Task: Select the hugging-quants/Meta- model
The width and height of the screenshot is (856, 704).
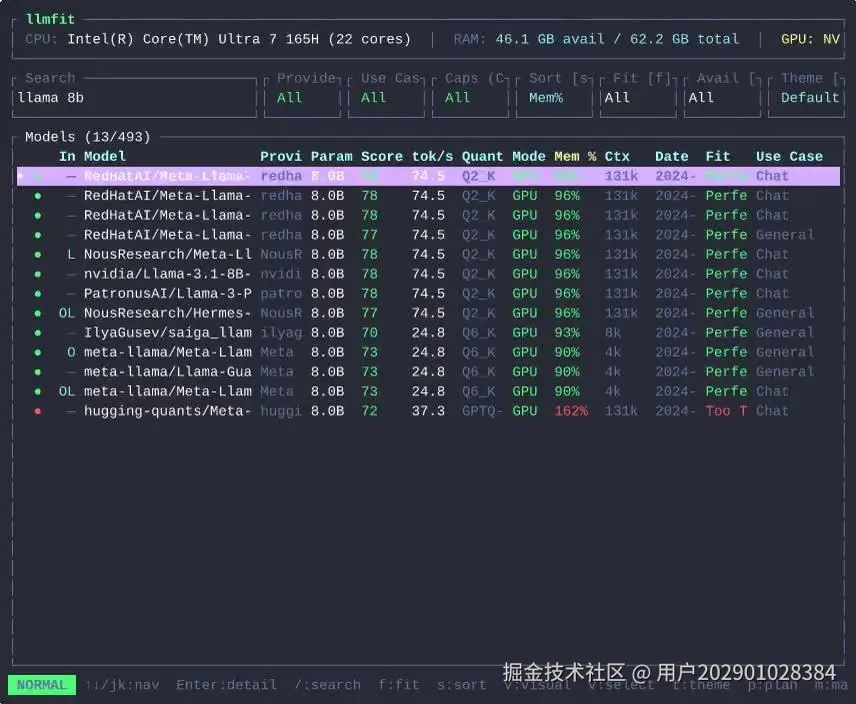Action: coord(429,411)
